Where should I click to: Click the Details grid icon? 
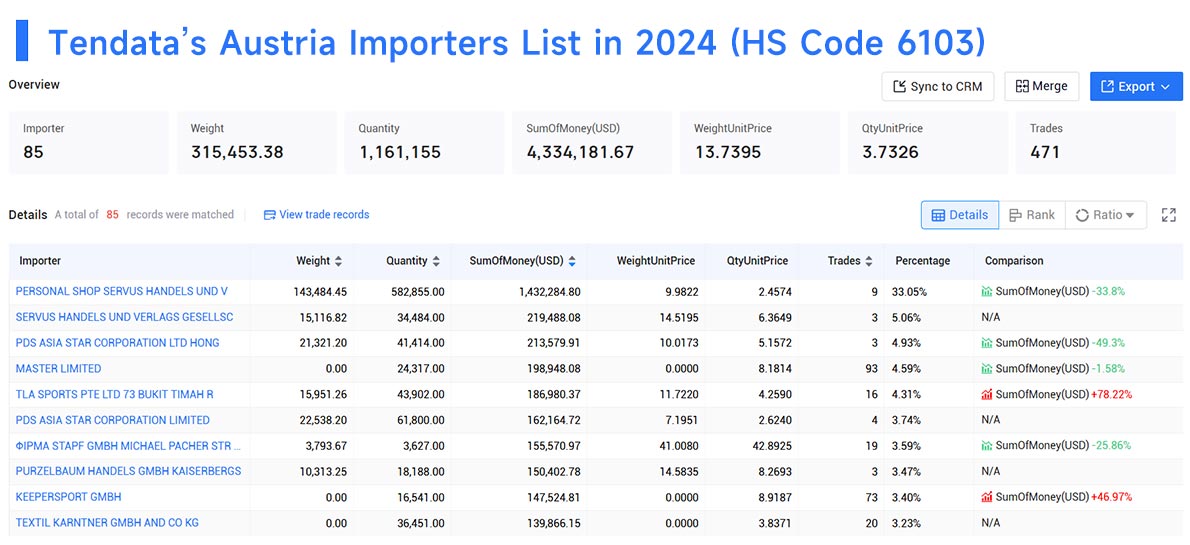point(938,216)
